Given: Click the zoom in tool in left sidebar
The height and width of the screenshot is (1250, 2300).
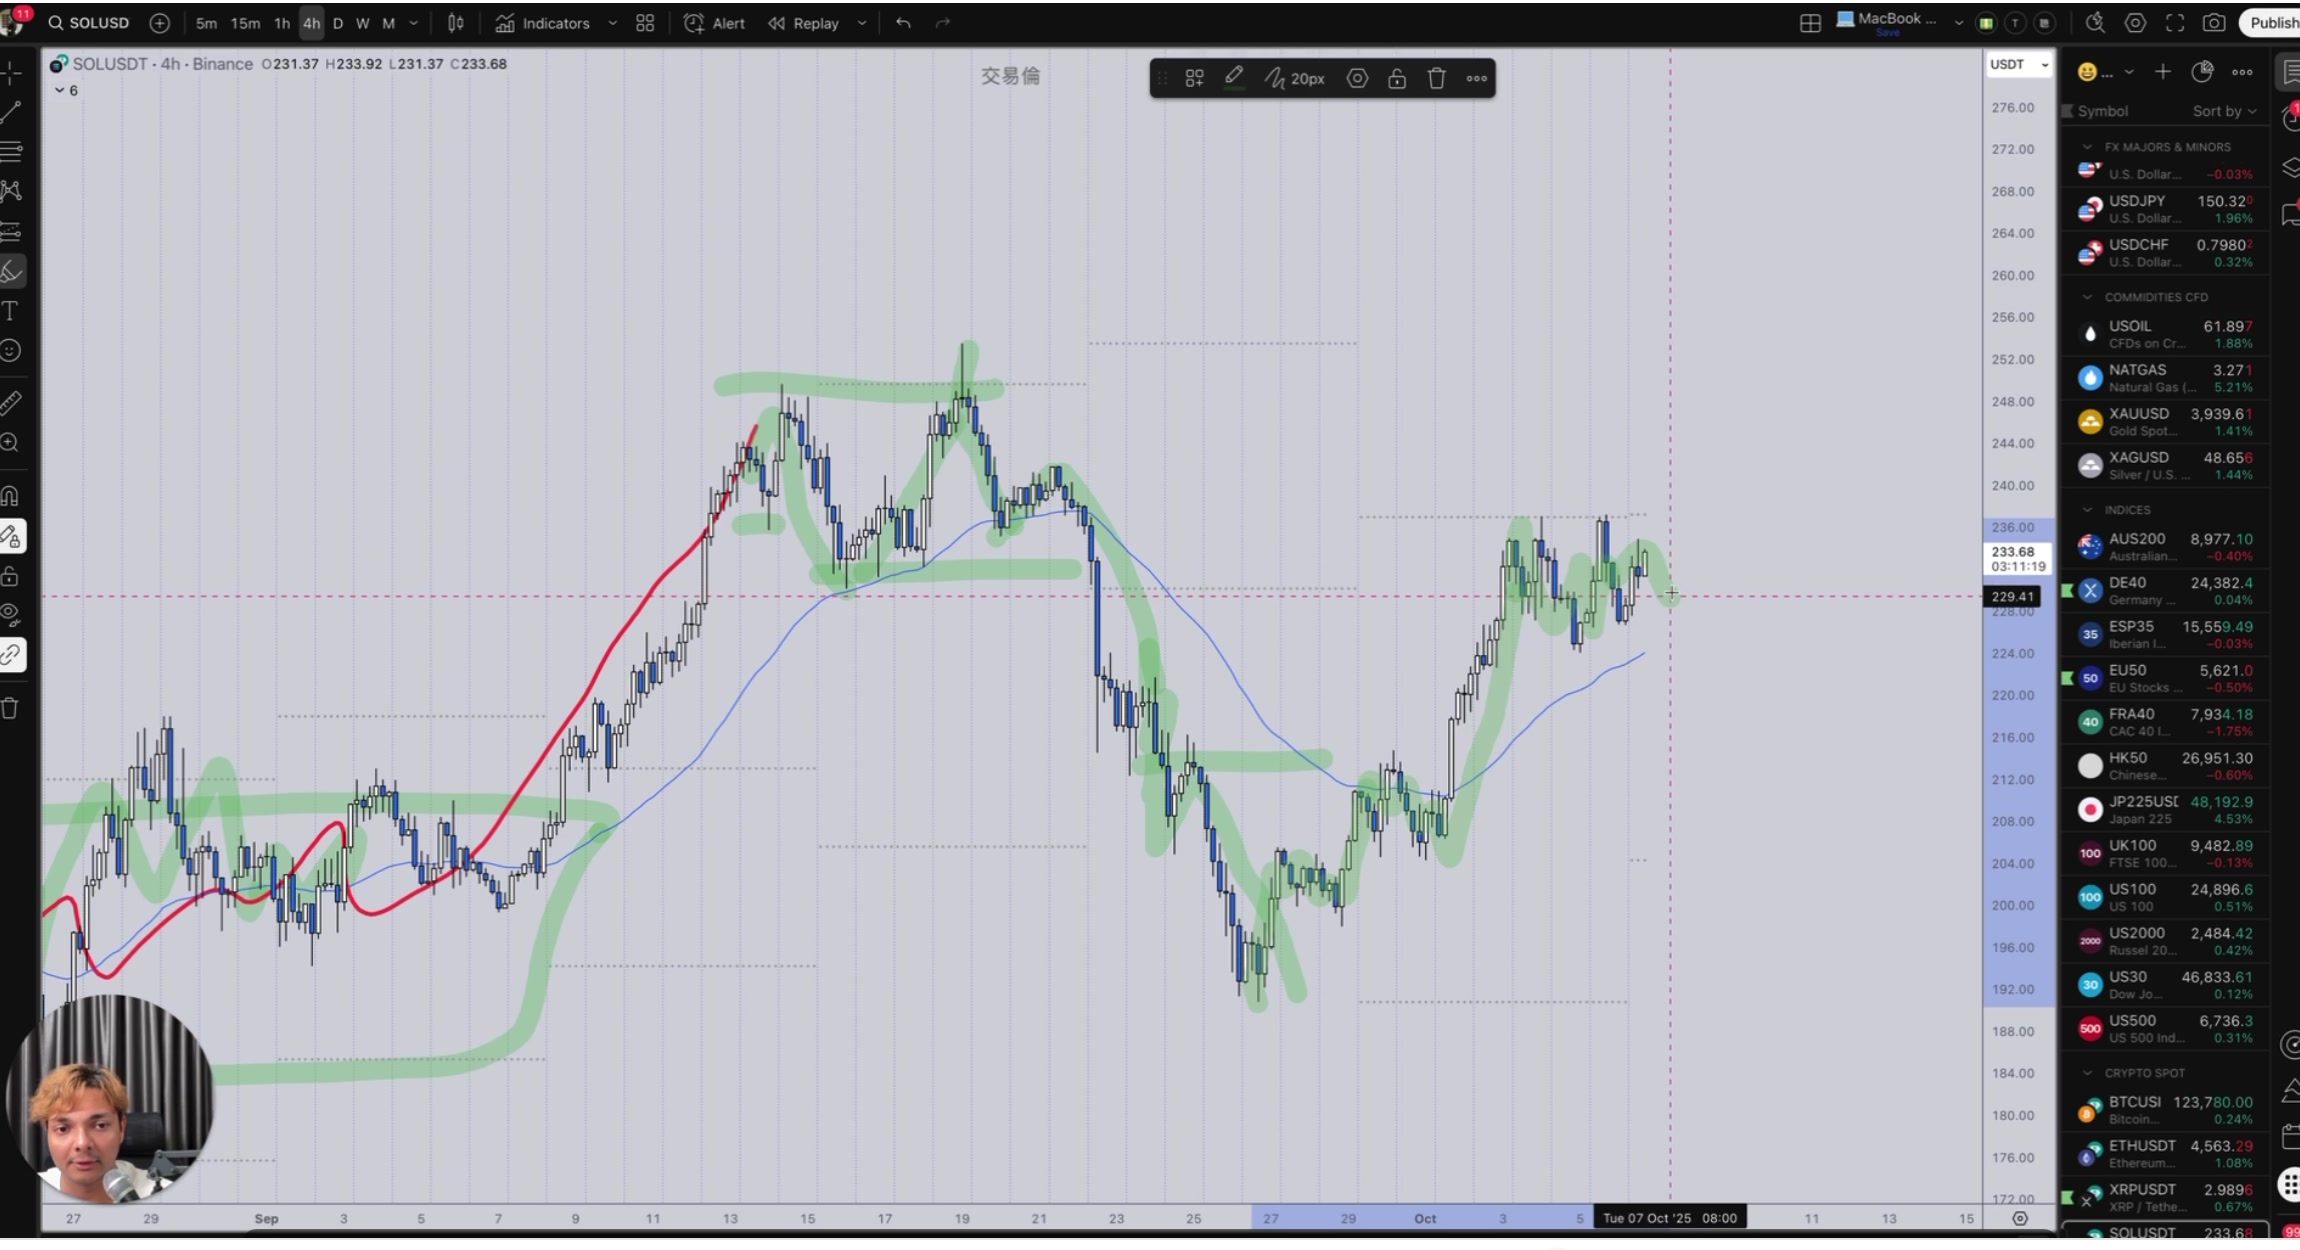Looking at the screenshot, I should pyautogui.click(x=10, y=443).
